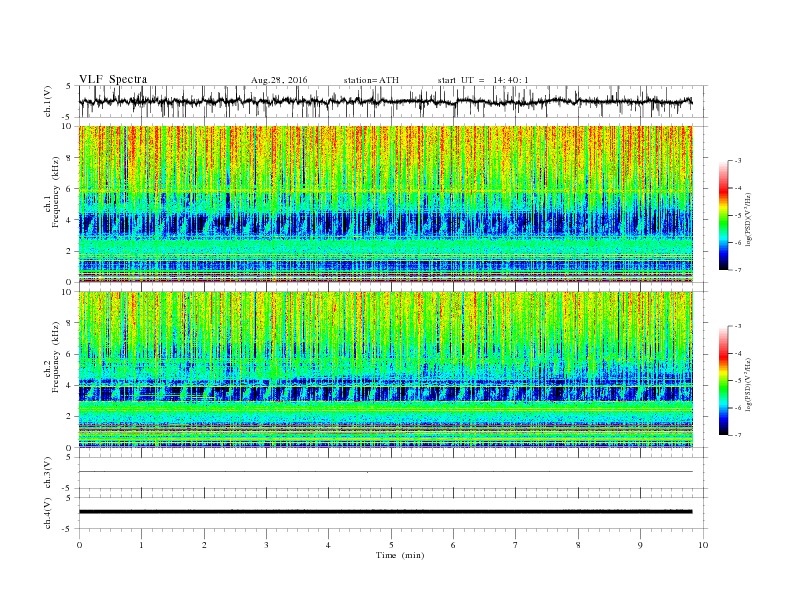Click the flat ch.3 voltage trace line
The width and height of the screenshot is (792, 612).
[385, 472]
